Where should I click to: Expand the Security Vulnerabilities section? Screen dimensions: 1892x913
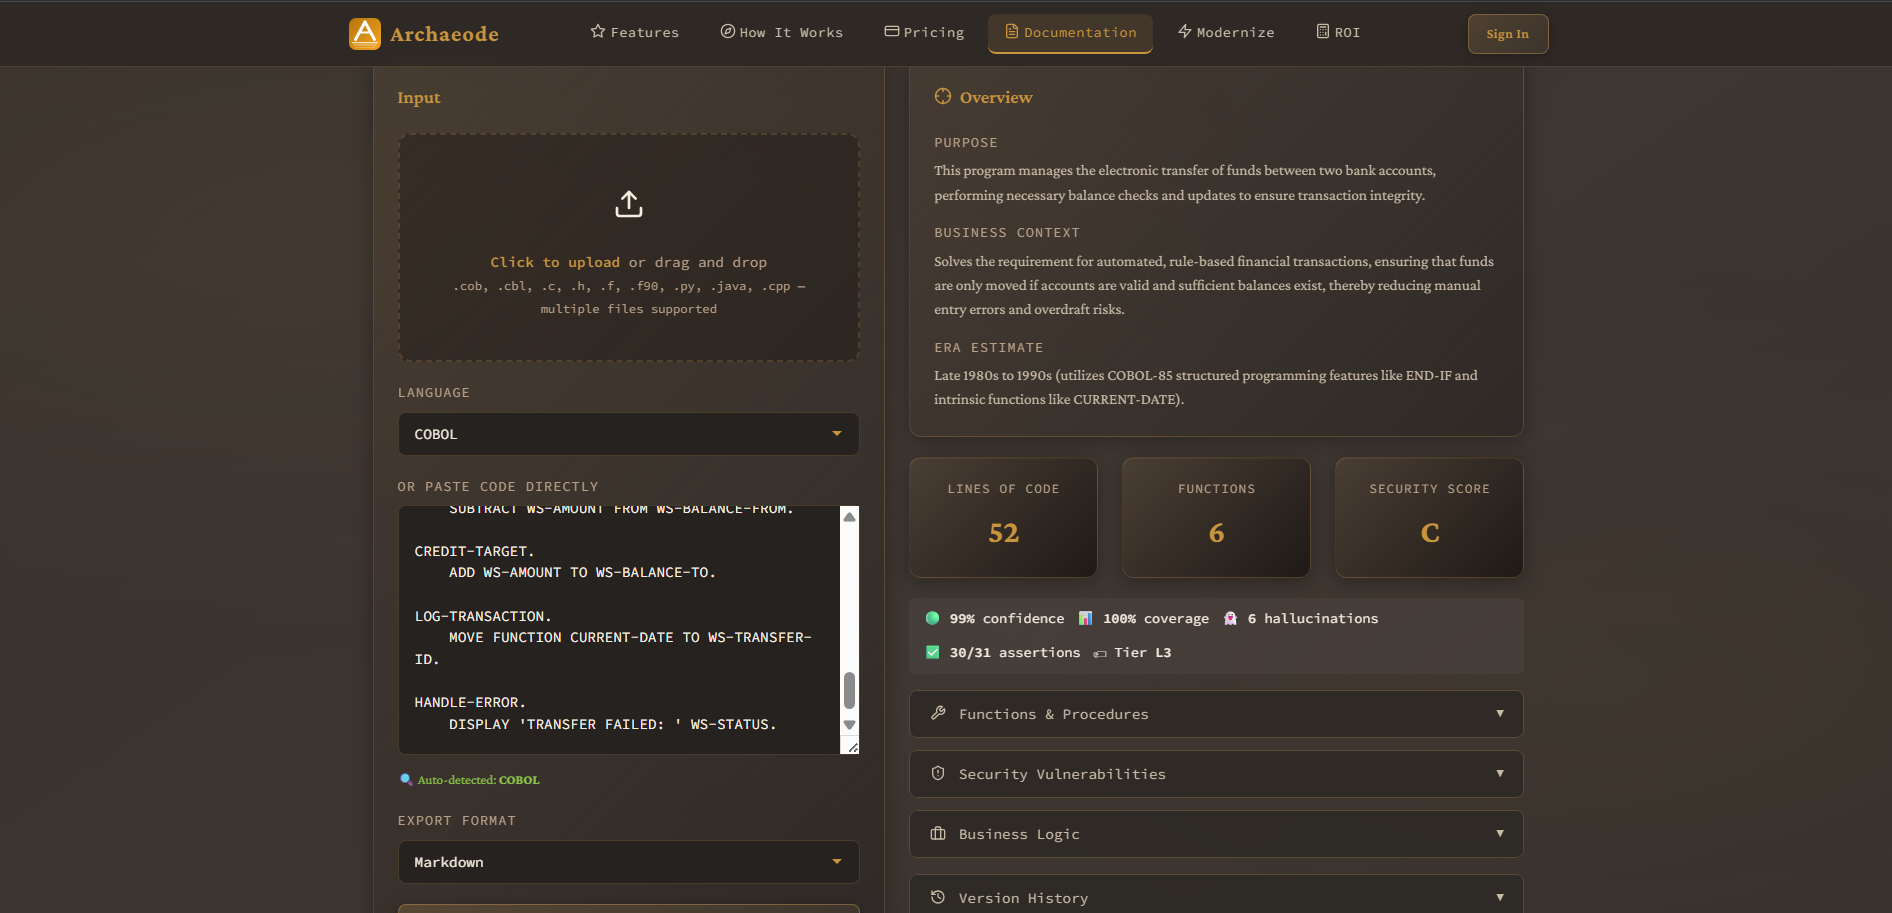tap(1216, 774)
